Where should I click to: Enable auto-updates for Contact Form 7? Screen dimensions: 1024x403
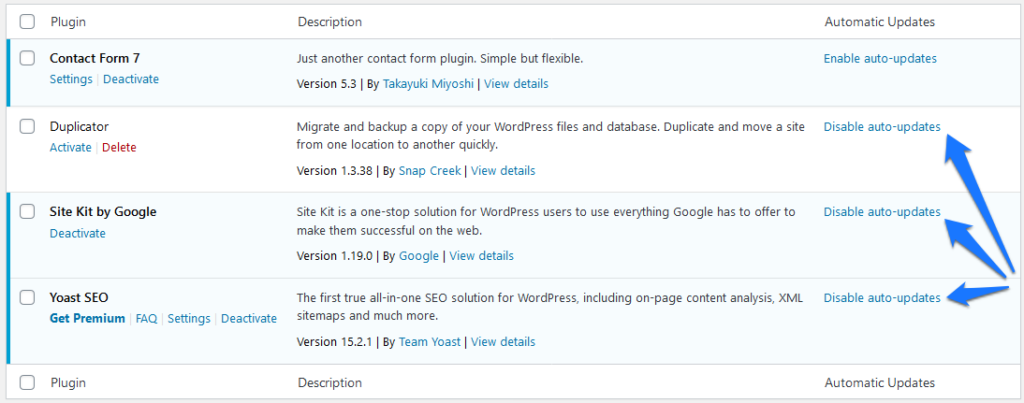click(880, 59)
